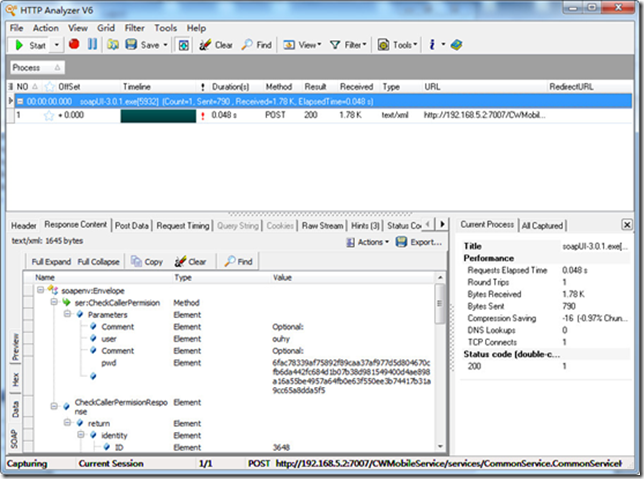Open the Filter dropdown in toolbar

(354, 45)
